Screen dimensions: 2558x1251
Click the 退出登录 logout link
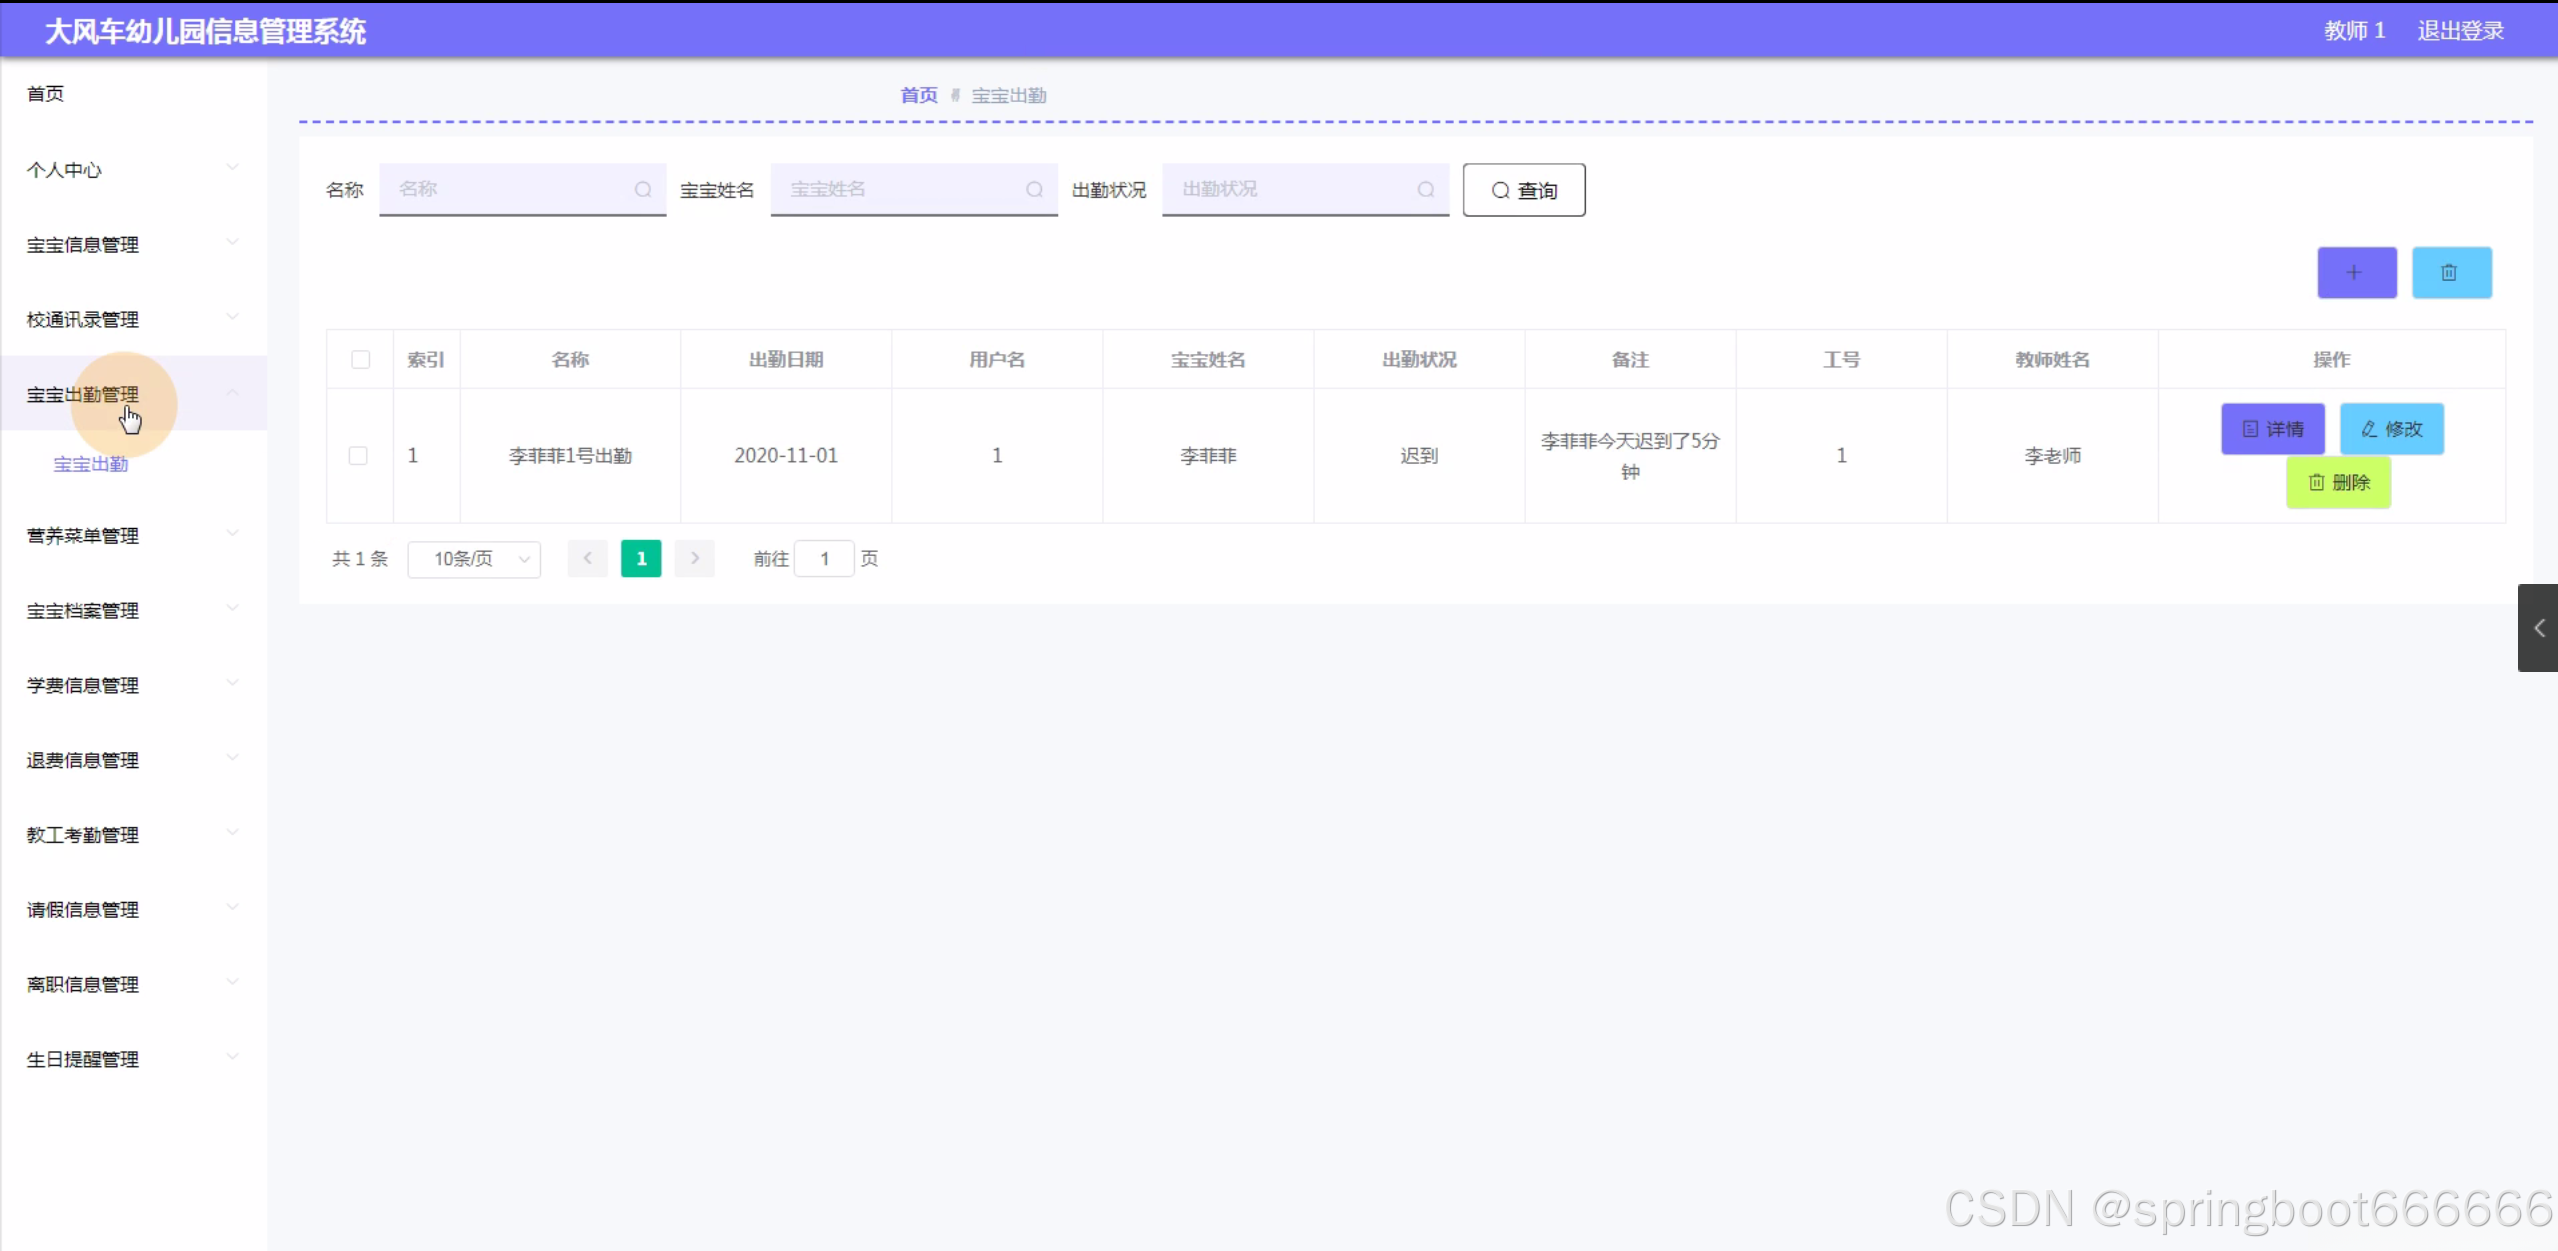(x=2460, y=31)
